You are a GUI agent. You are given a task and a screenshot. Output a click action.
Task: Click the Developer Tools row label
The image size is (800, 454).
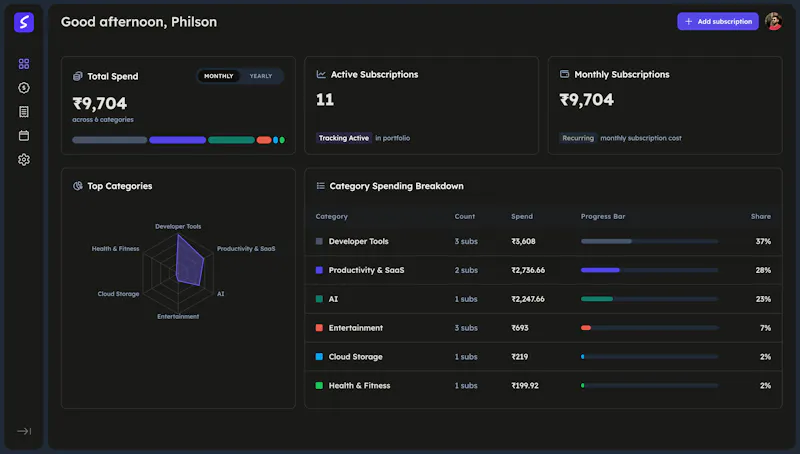point(359,241)
